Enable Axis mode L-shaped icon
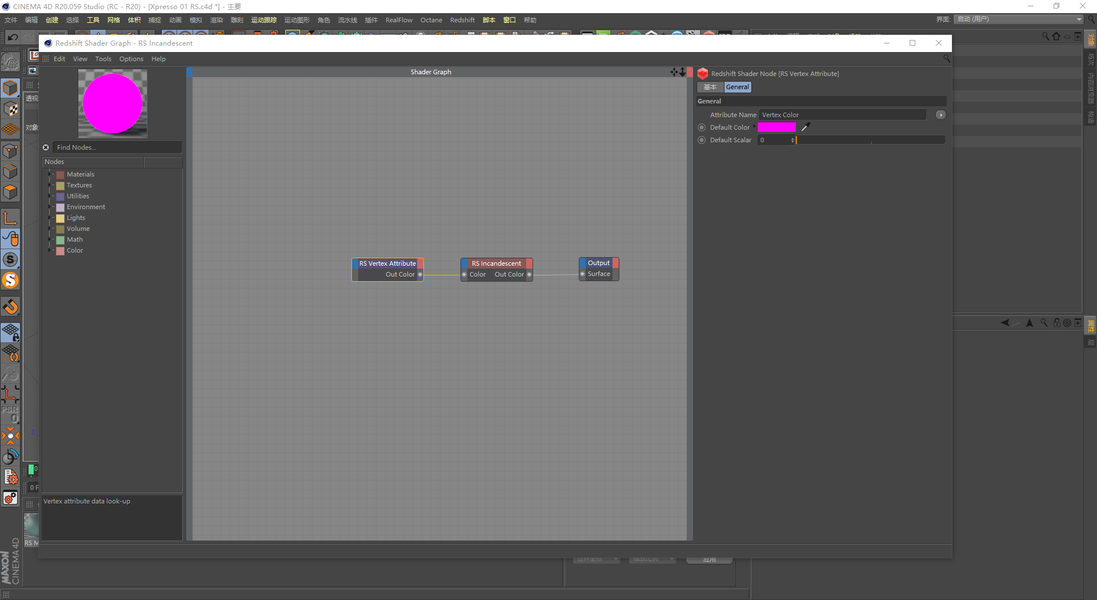1097x600 pixels. [x=10, y=218]
